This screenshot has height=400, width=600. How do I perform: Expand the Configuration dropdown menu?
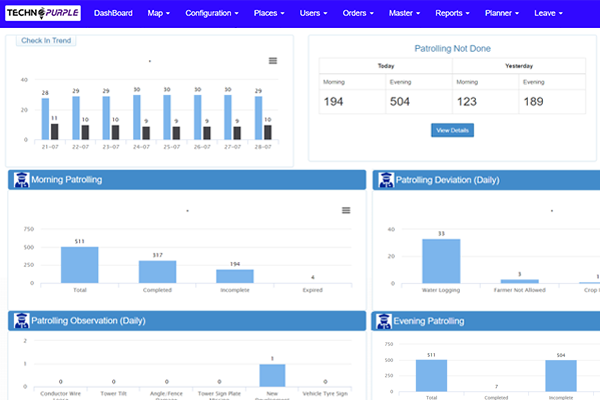click(x=212, y=13)
